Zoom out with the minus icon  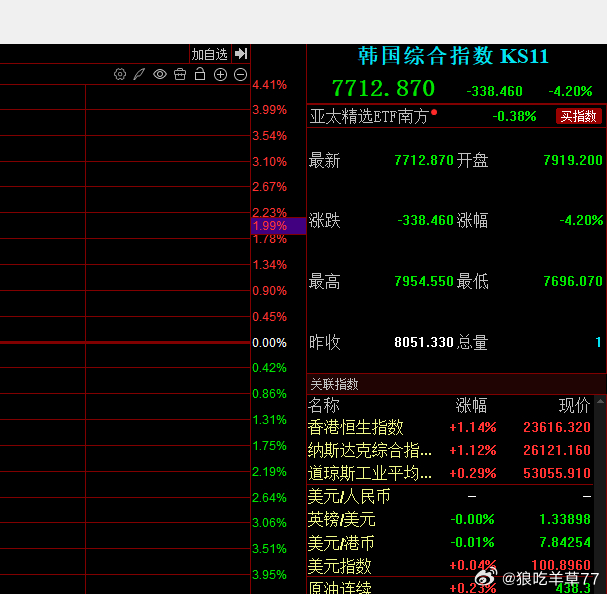tap(240, 74)
